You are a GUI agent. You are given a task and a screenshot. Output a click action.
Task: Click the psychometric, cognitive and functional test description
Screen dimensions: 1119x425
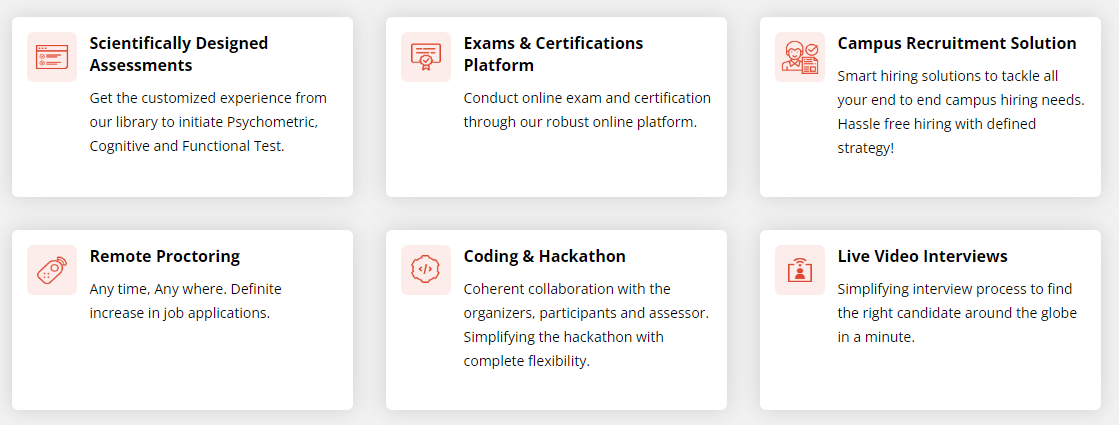click(x=208, y=122)
